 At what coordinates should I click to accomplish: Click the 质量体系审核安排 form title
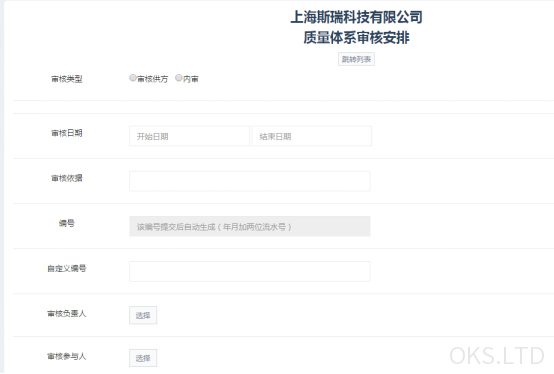pyautogui.click(x=356, y=37)
